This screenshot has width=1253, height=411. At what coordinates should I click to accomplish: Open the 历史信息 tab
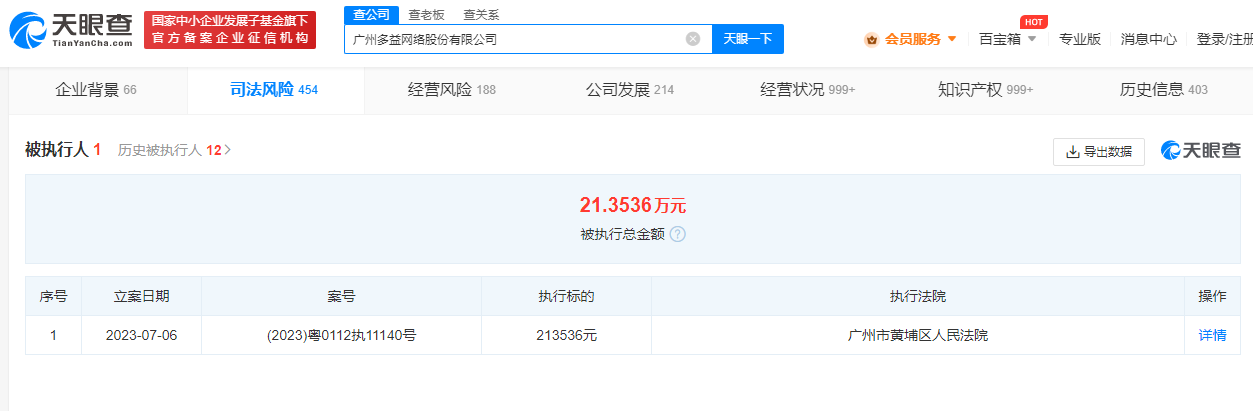click(1164, 90)
